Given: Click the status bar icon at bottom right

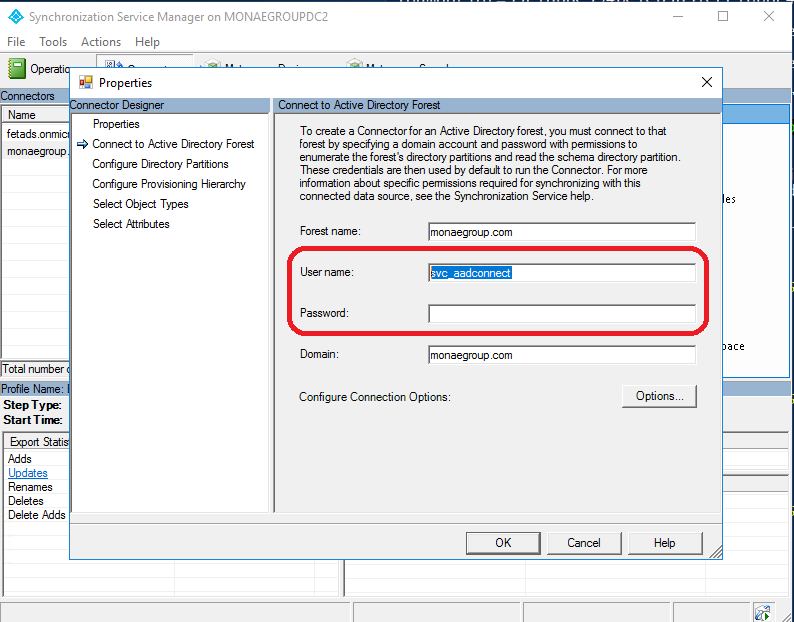Looking at the screenshot, I should click(x=762, y=612).
